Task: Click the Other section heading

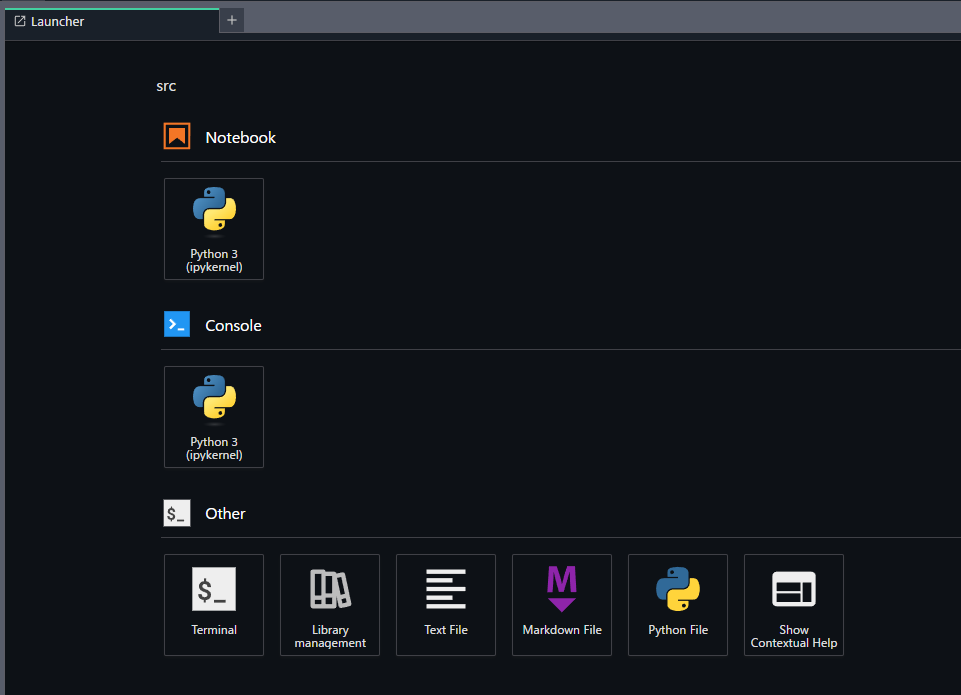Action: (225, 514)
